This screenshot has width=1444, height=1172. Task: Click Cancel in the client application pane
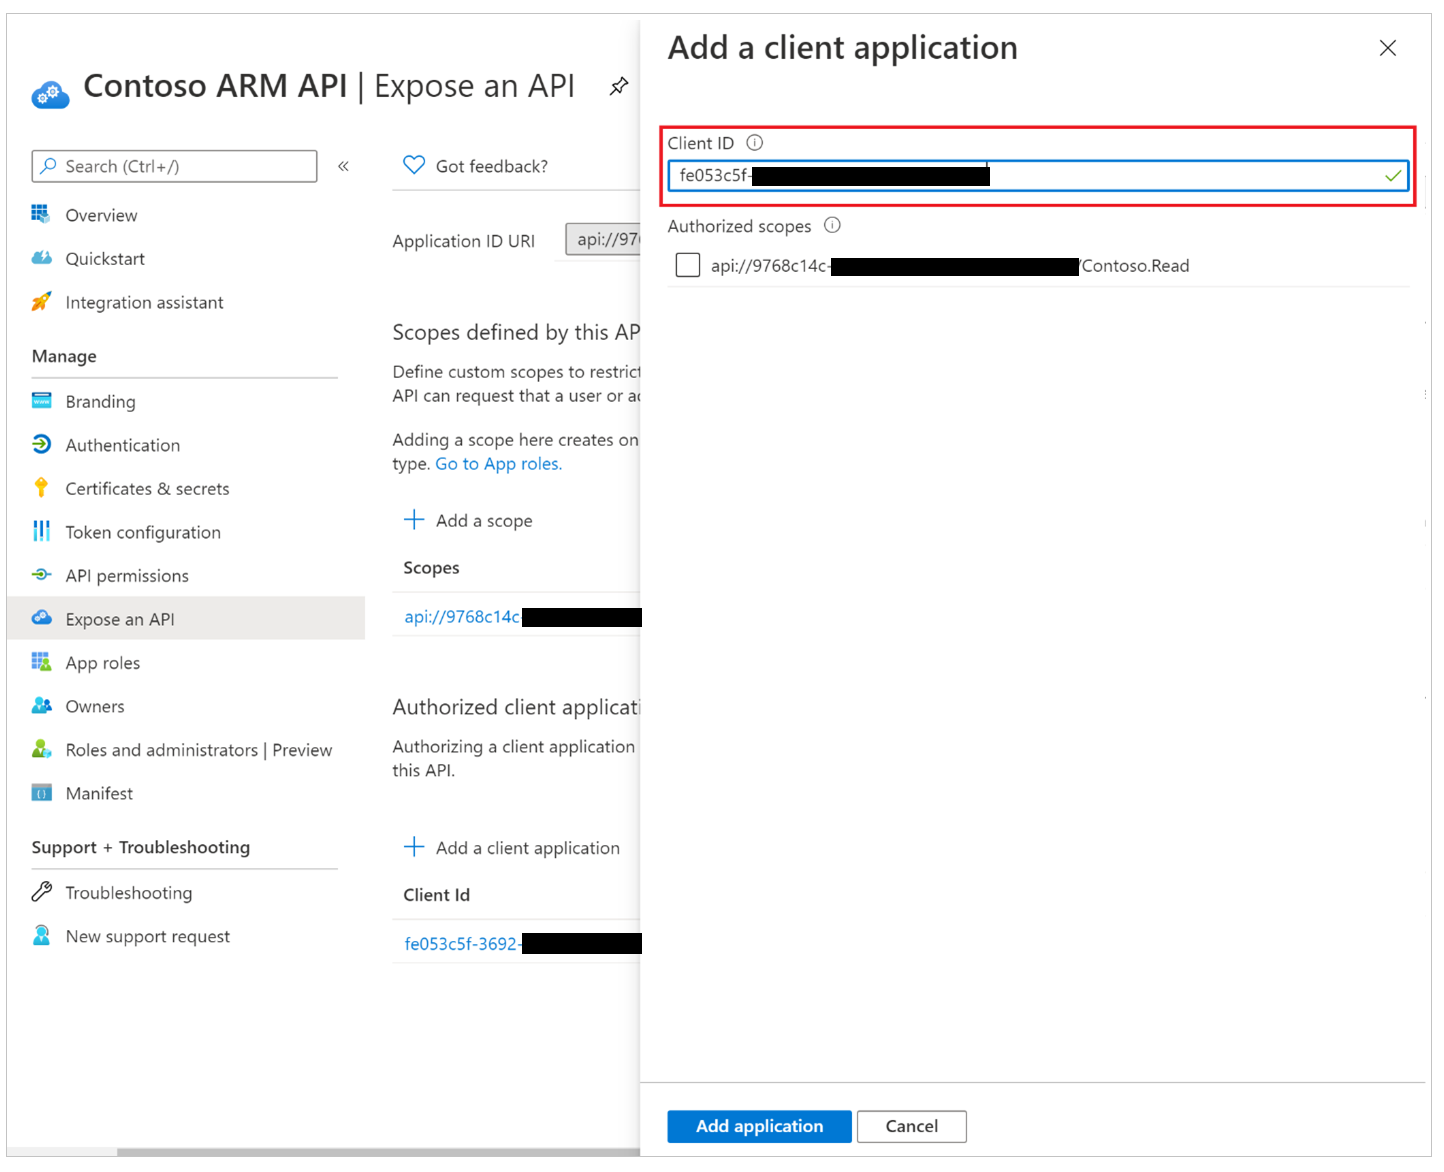tap(911, 1126)
